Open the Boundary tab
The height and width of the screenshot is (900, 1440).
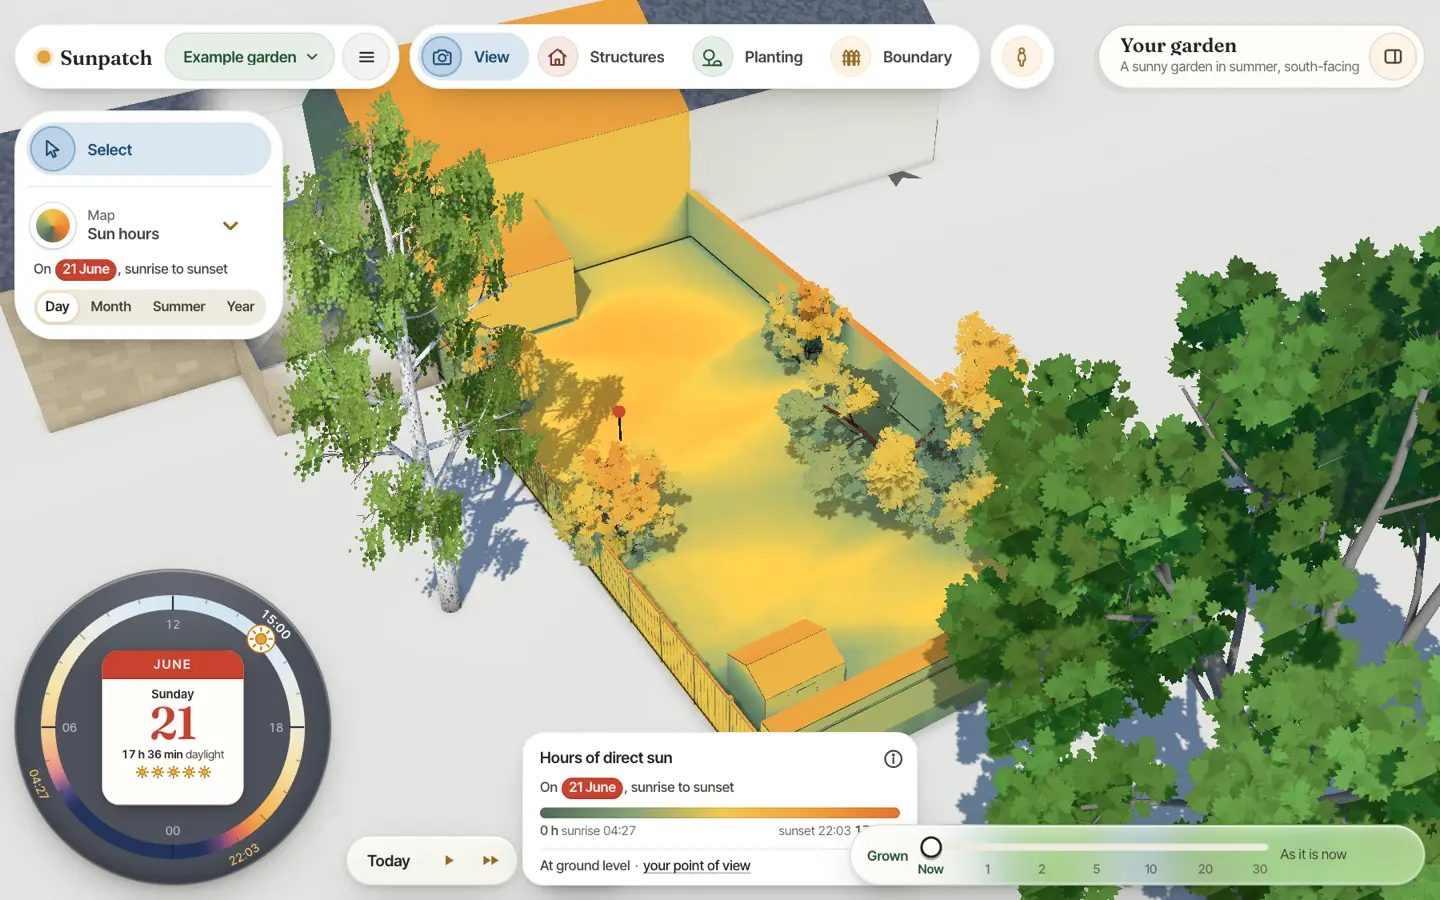(892, 57)
